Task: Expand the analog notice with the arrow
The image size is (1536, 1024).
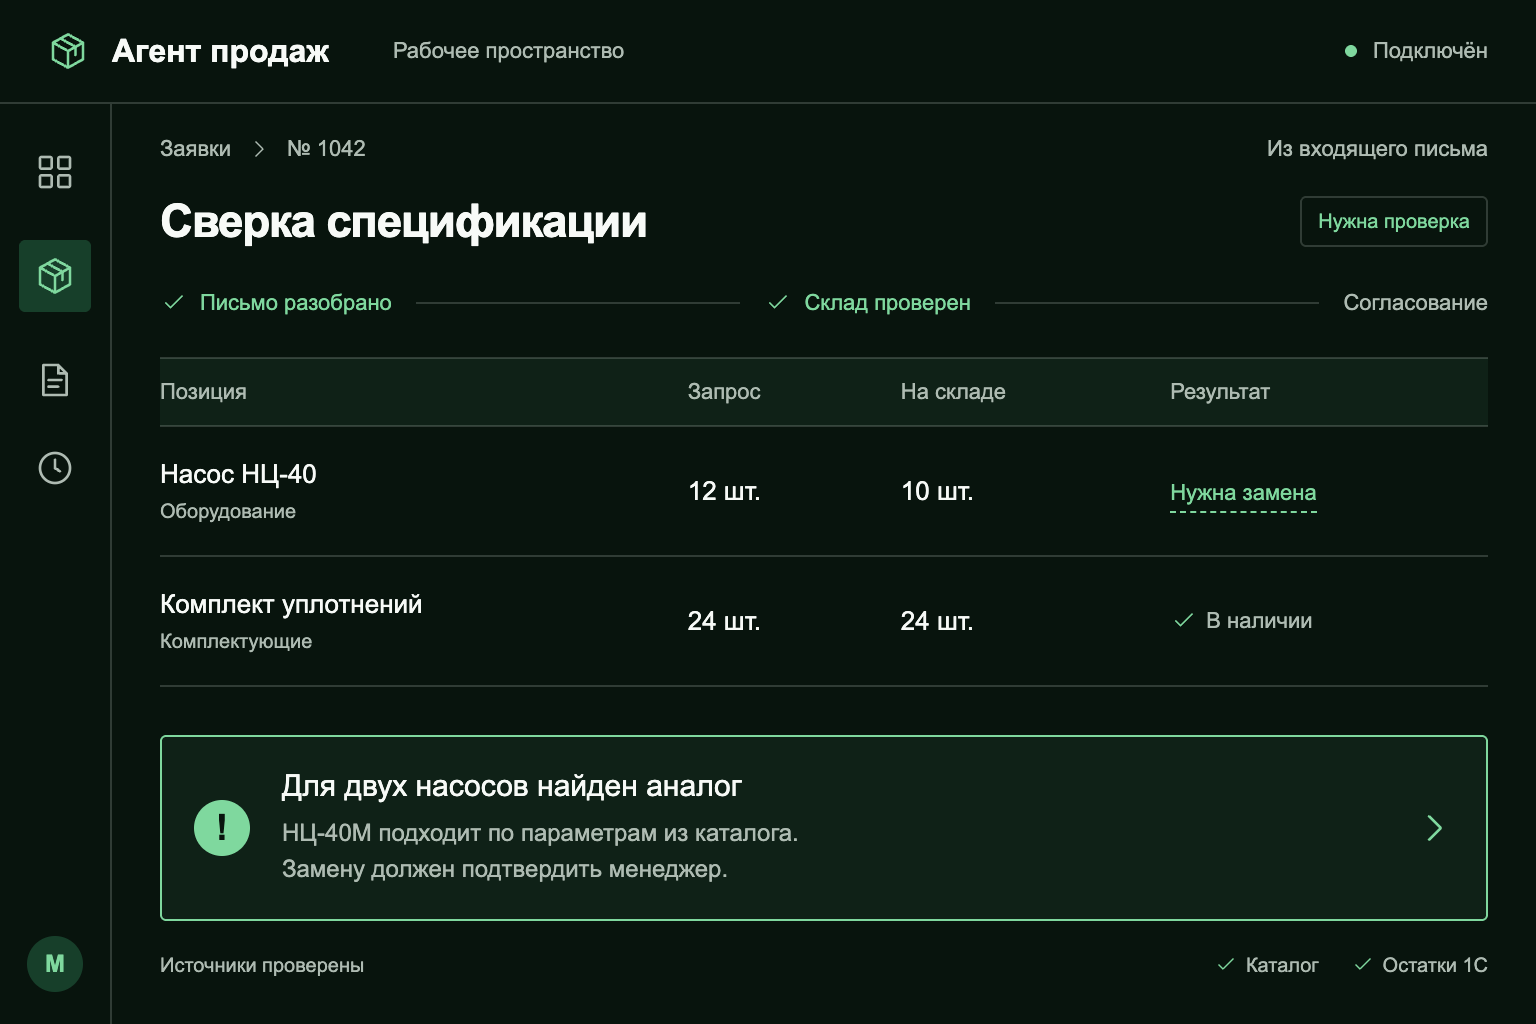Action: 1435,828
